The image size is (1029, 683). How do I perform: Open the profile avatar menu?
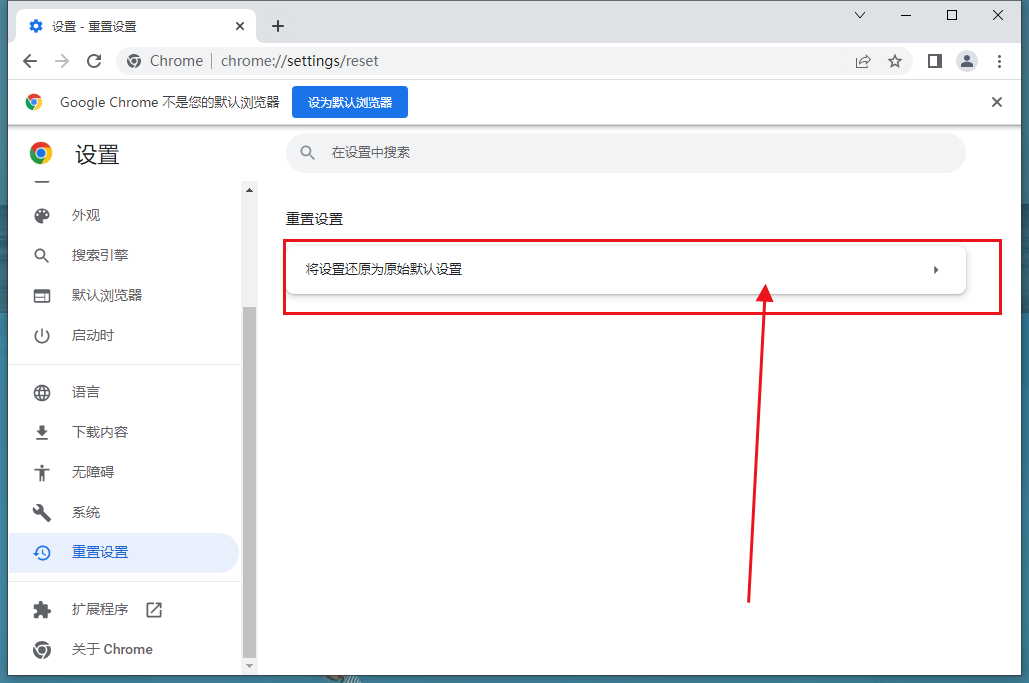pyautogui.click(x=967, y=61)
